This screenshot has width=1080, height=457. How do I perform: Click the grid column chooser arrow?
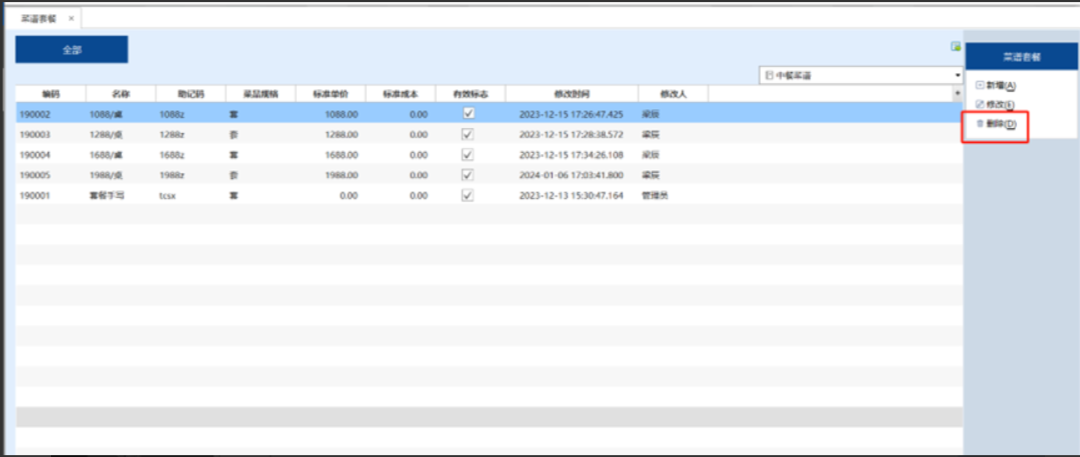pos(956,93)
